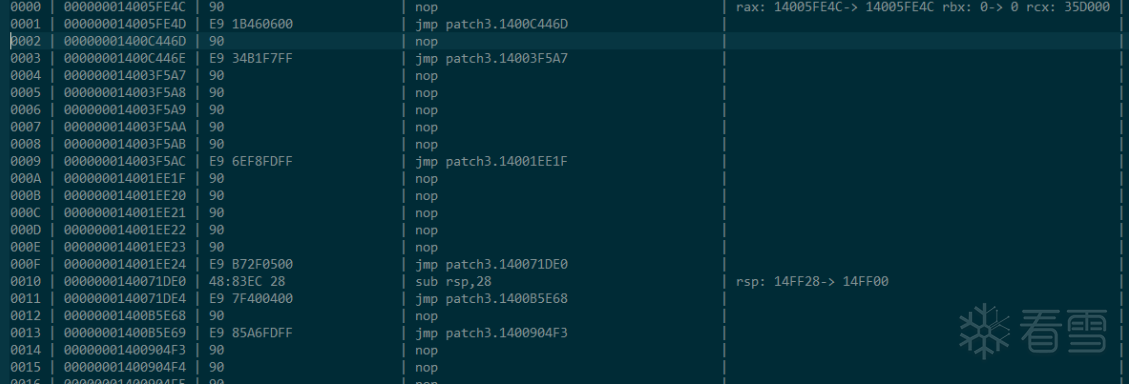Click address 000000014005FE4D in trace
The image size is (1129, 384).
pos(125,24)
